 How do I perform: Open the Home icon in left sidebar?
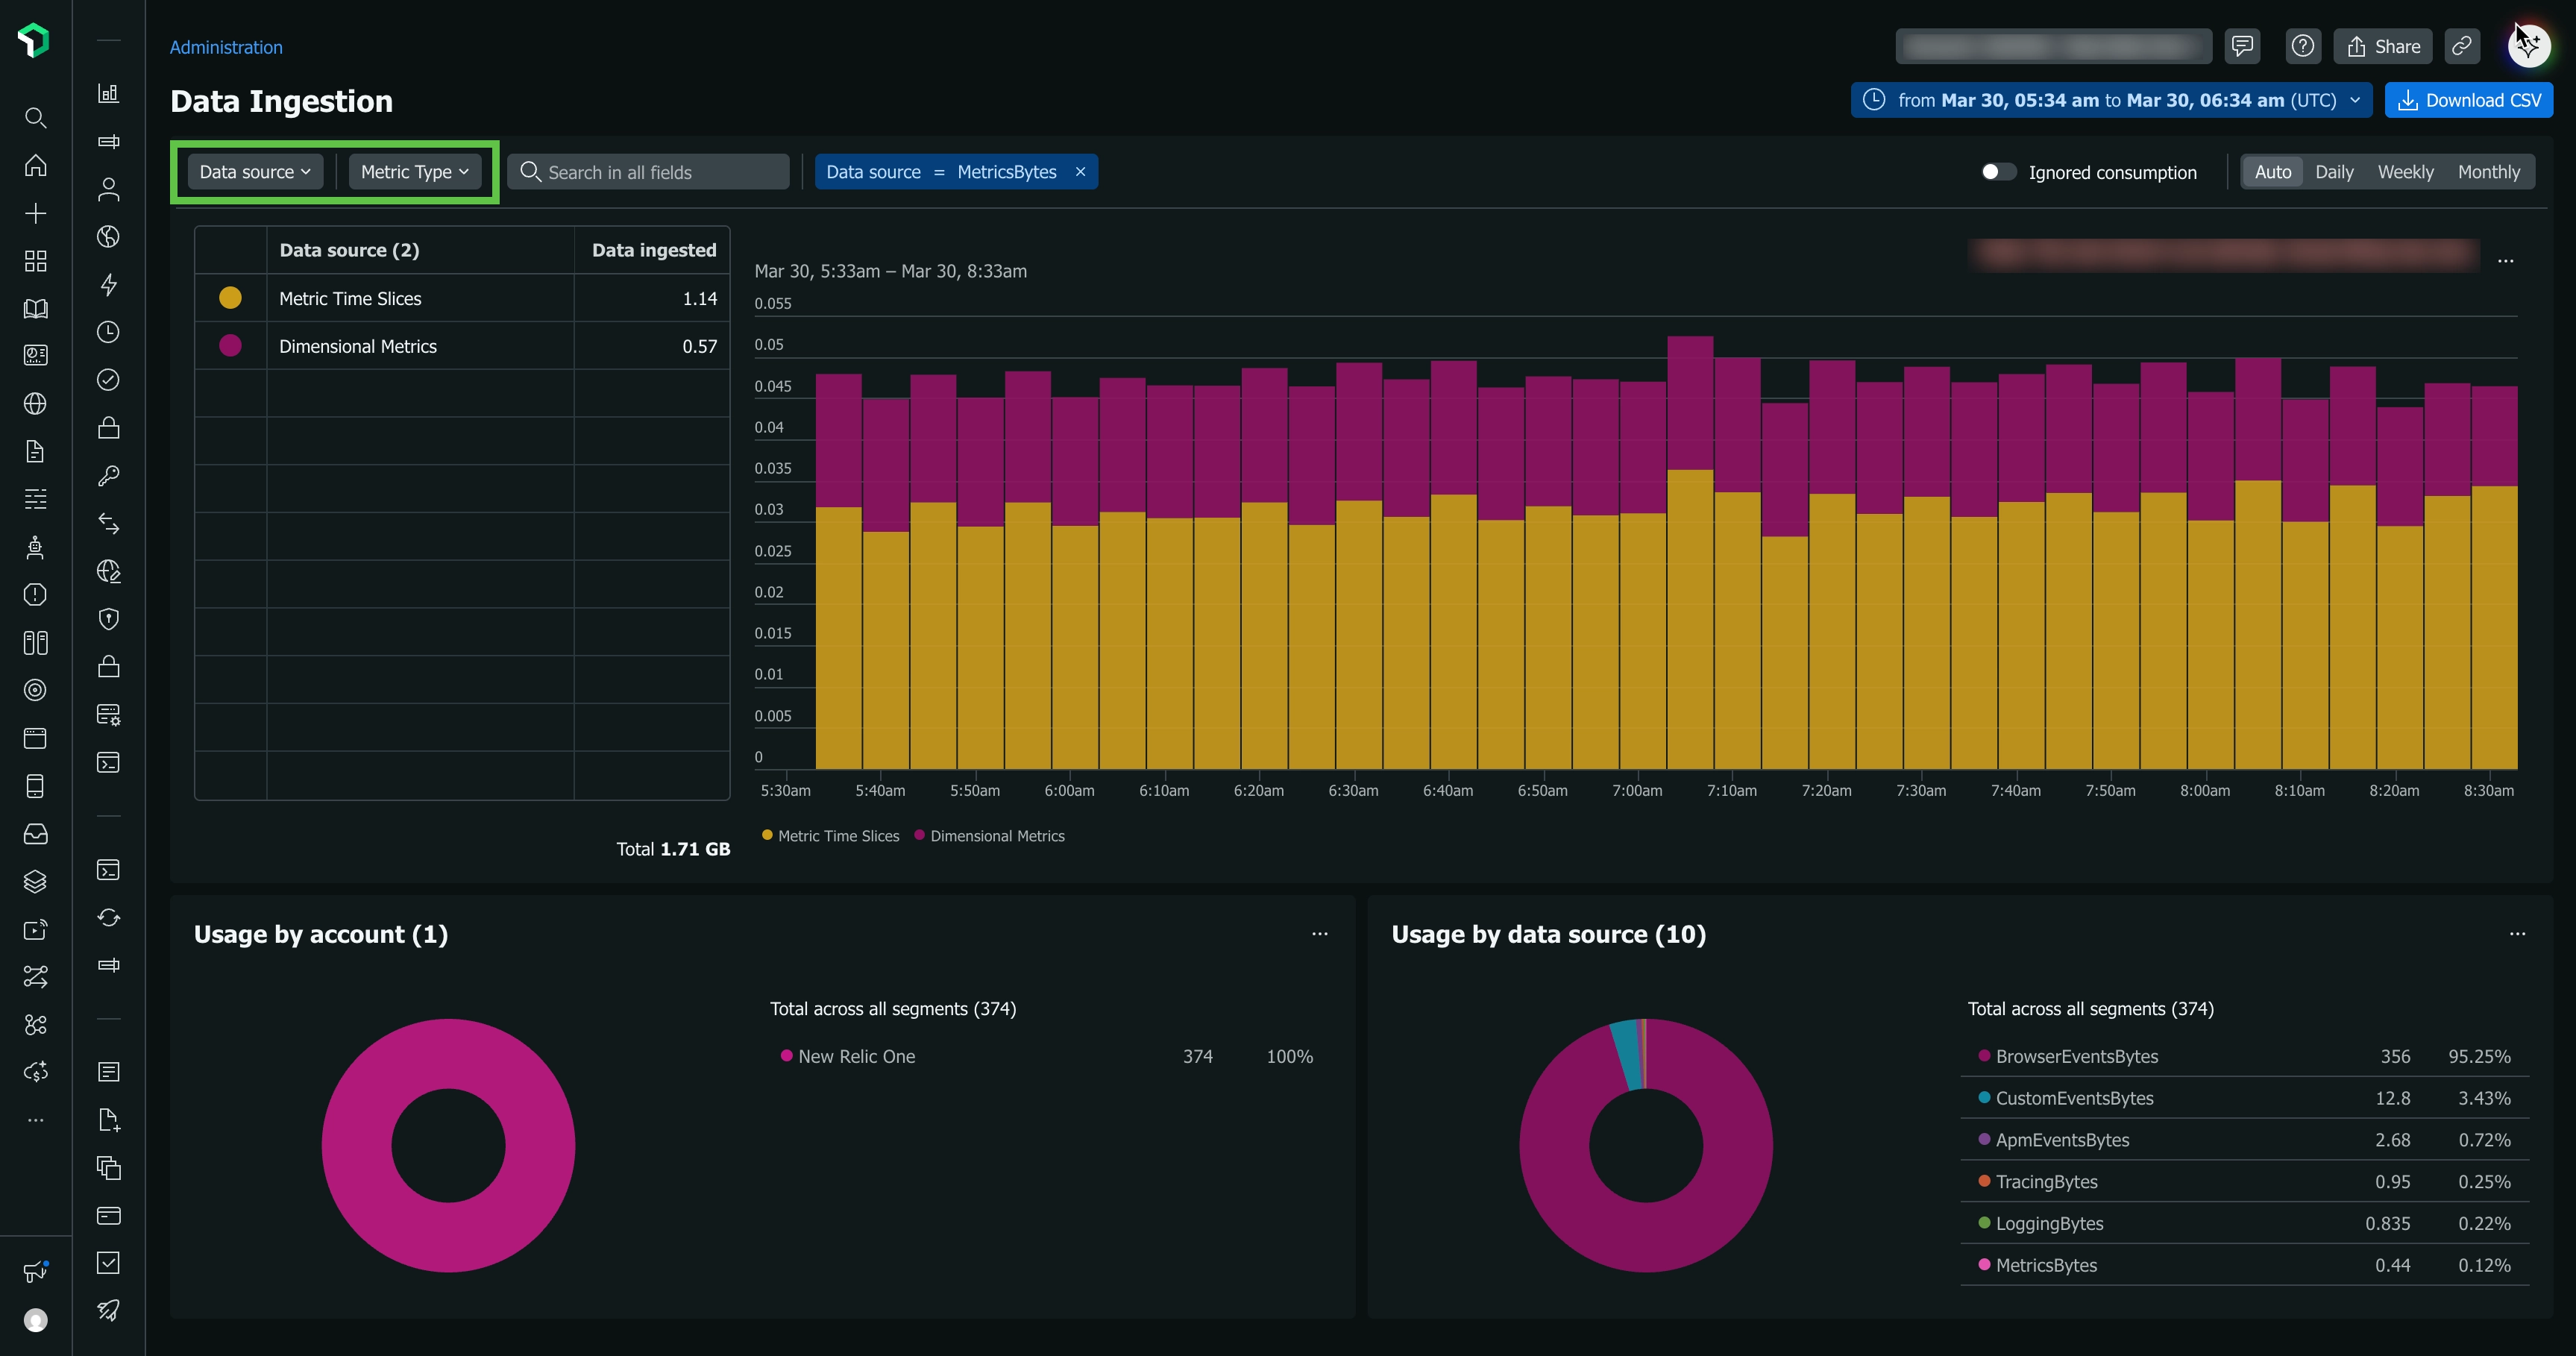[35, 165]
